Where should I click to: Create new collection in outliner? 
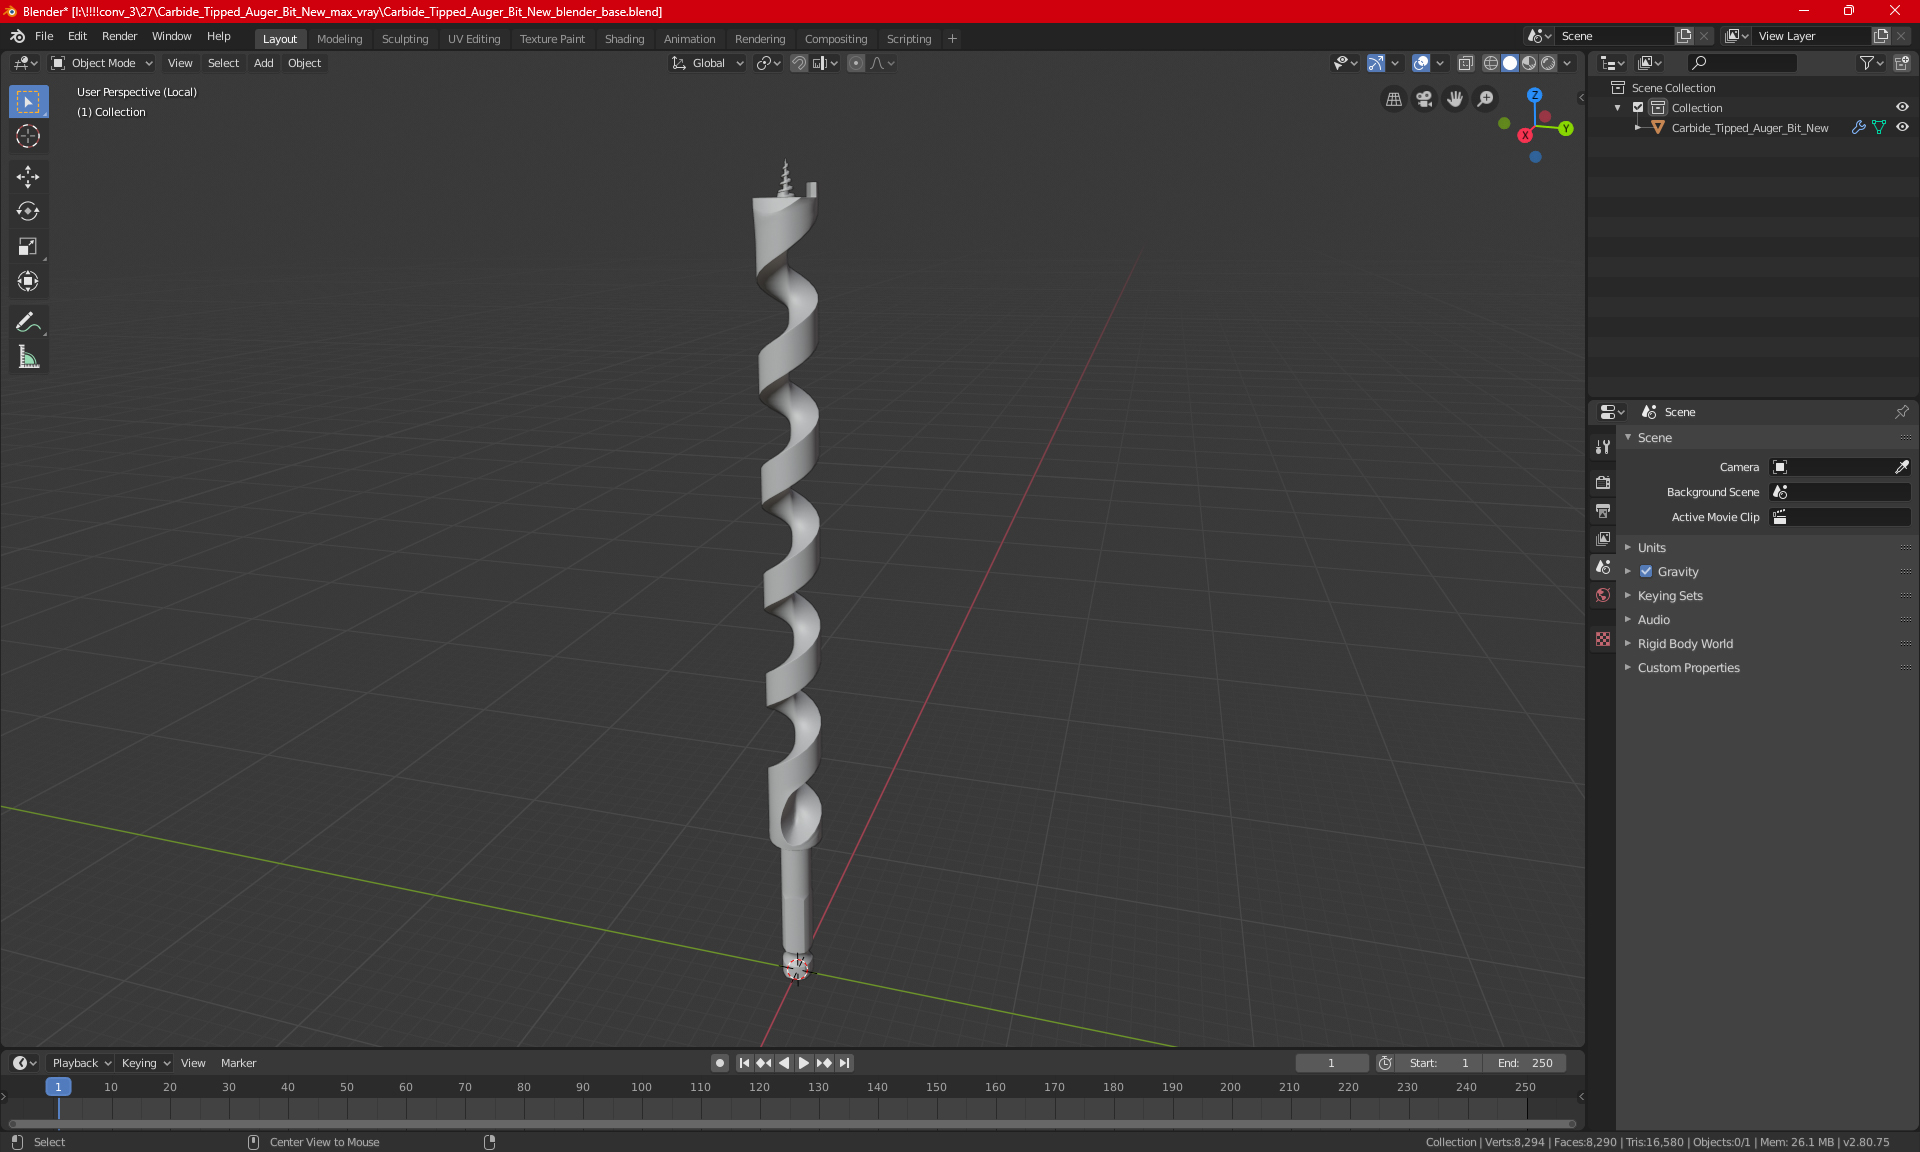[1902, 63]
